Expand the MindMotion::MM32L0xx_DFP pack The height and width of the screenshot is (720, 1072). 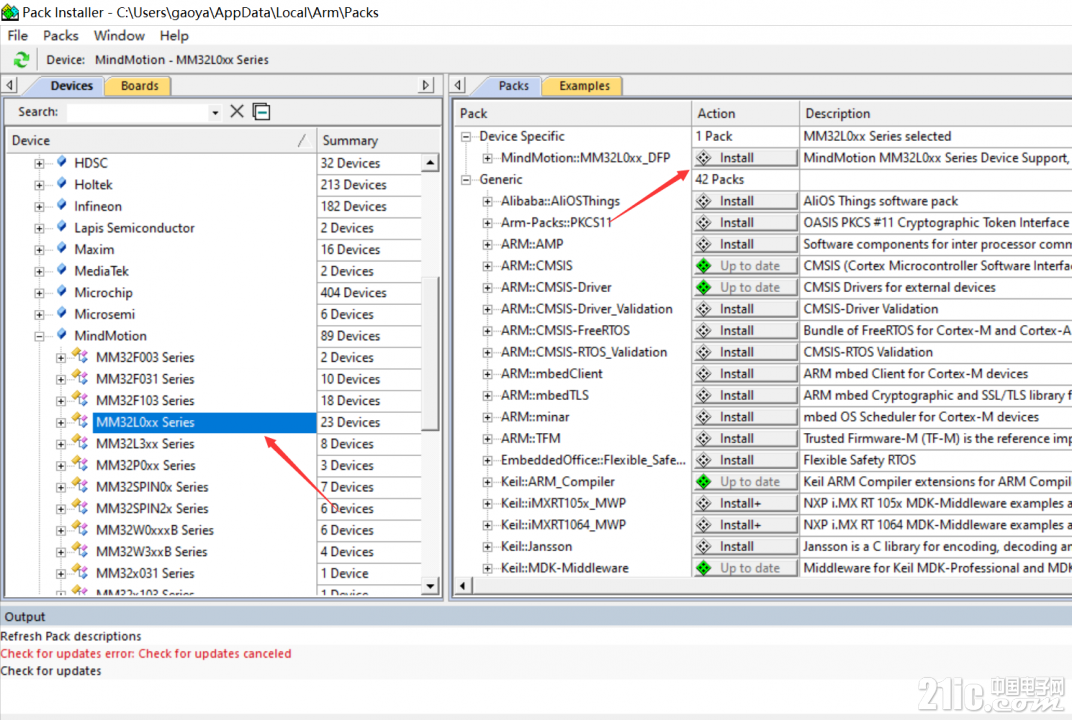[x=487, y=158]
